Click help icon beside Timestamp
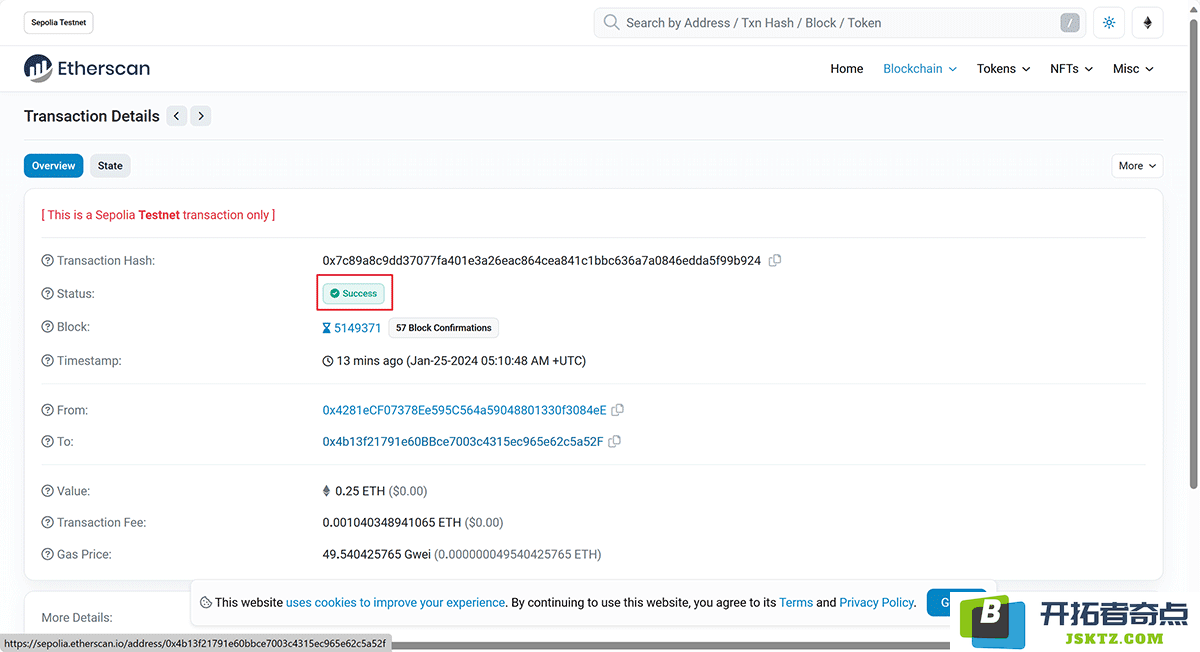 point(47,360)
